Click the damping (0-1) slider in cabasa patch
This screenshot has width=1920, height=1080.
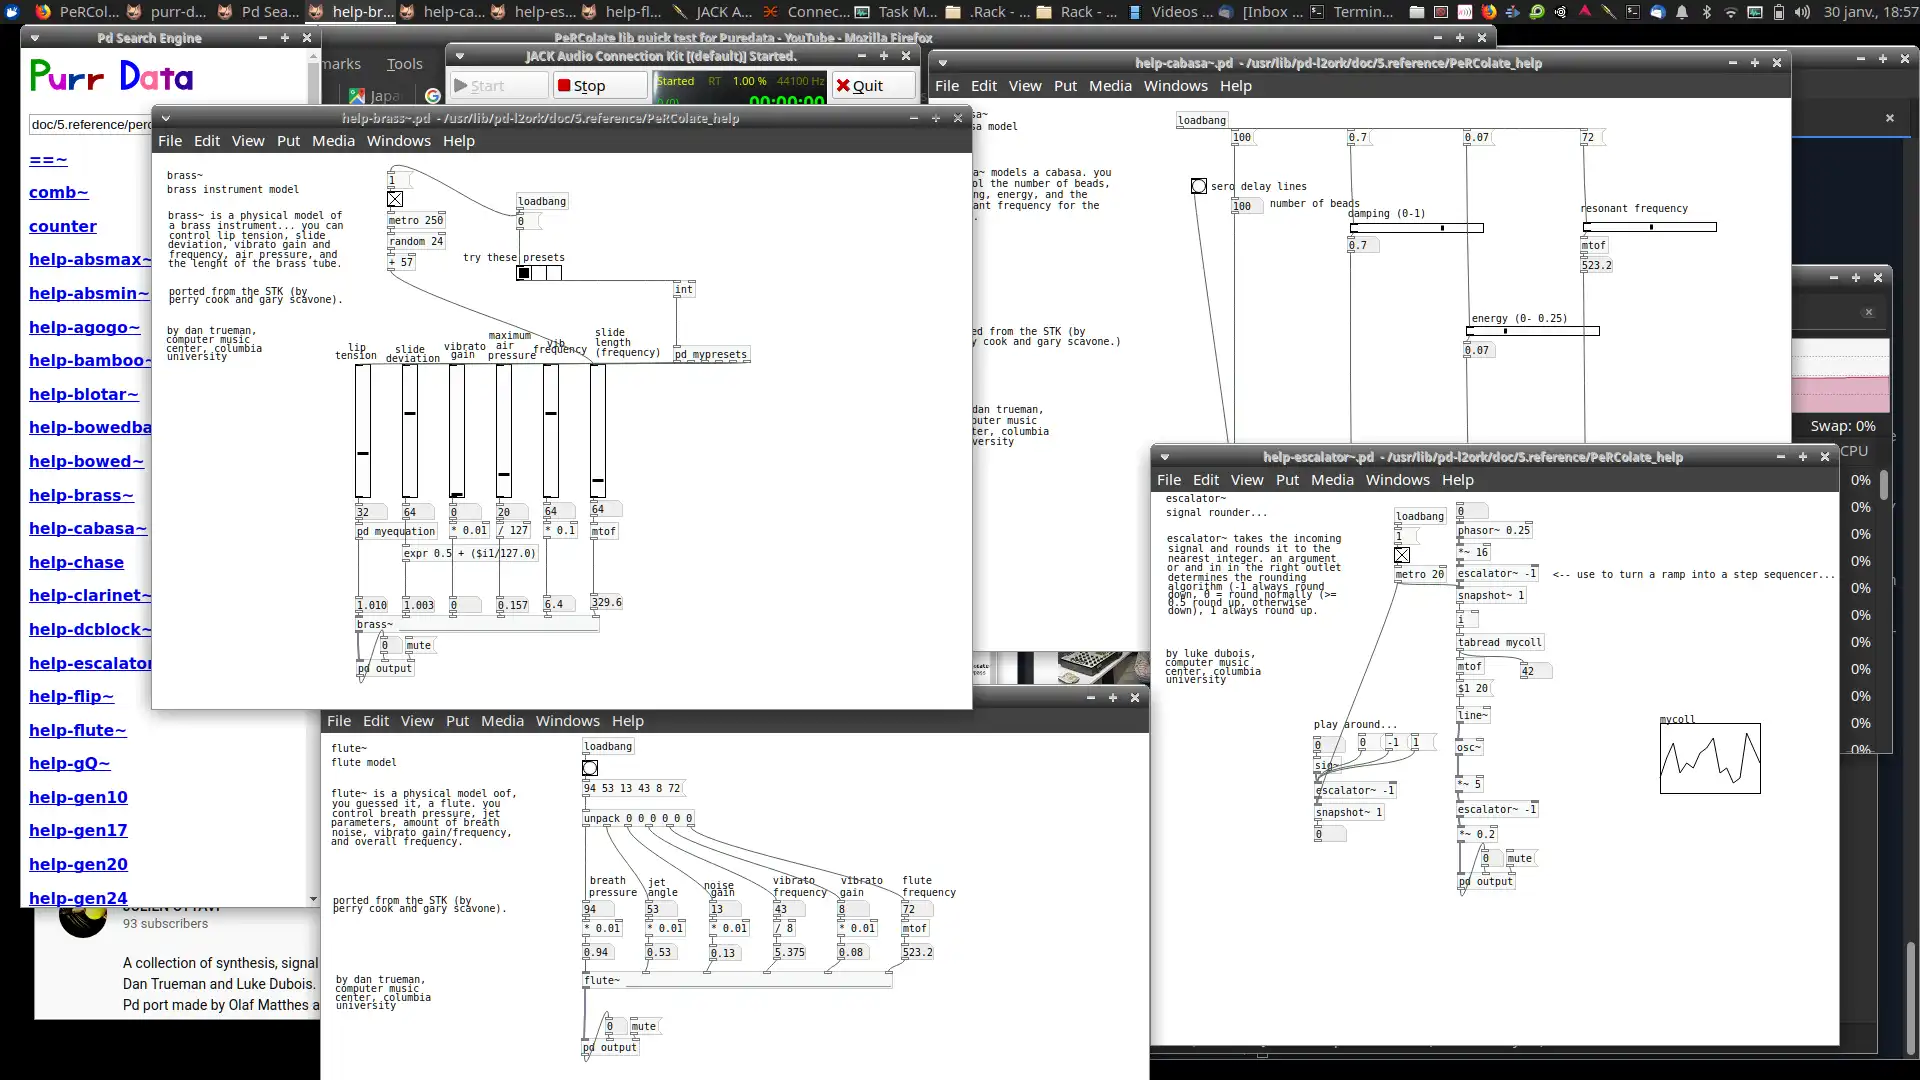pos(1416,228)
